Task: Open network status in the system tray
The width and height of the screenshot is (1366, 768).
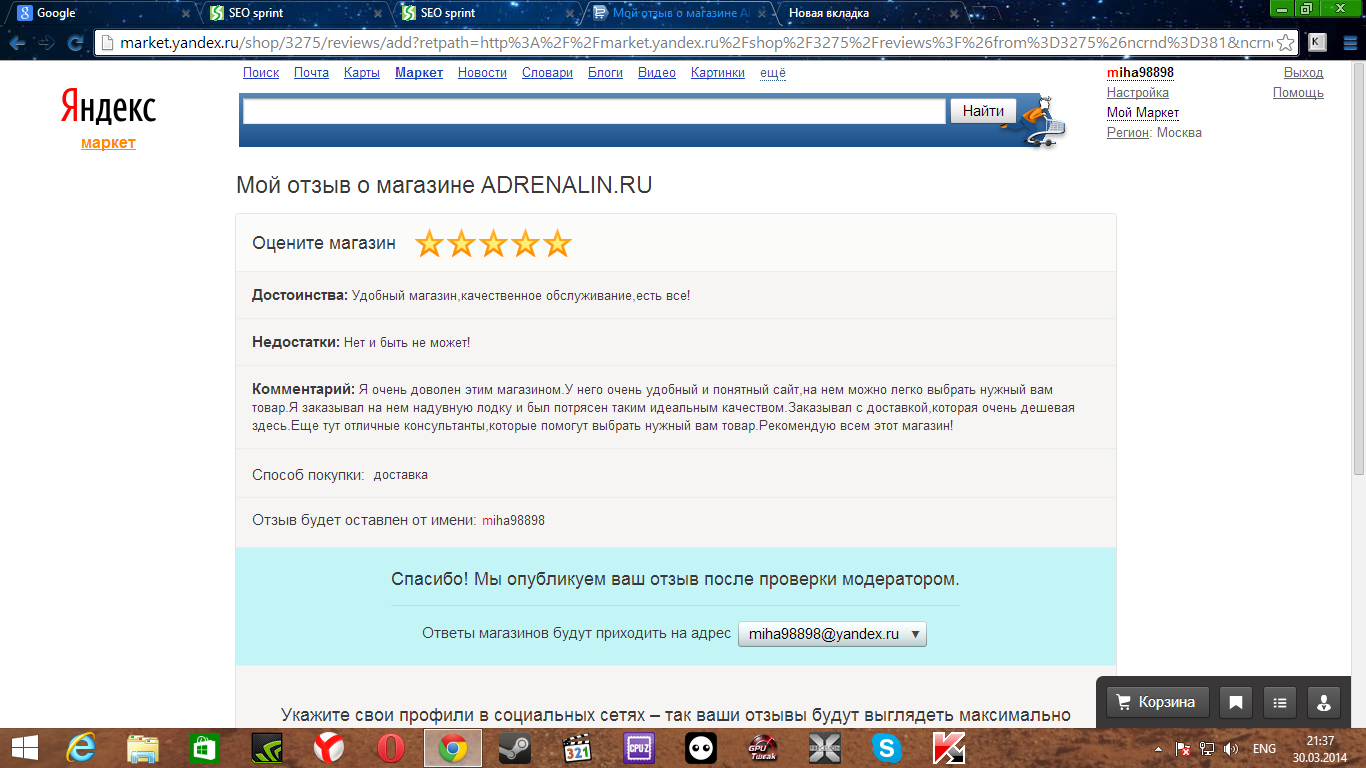Action: tap(1207, 748)
